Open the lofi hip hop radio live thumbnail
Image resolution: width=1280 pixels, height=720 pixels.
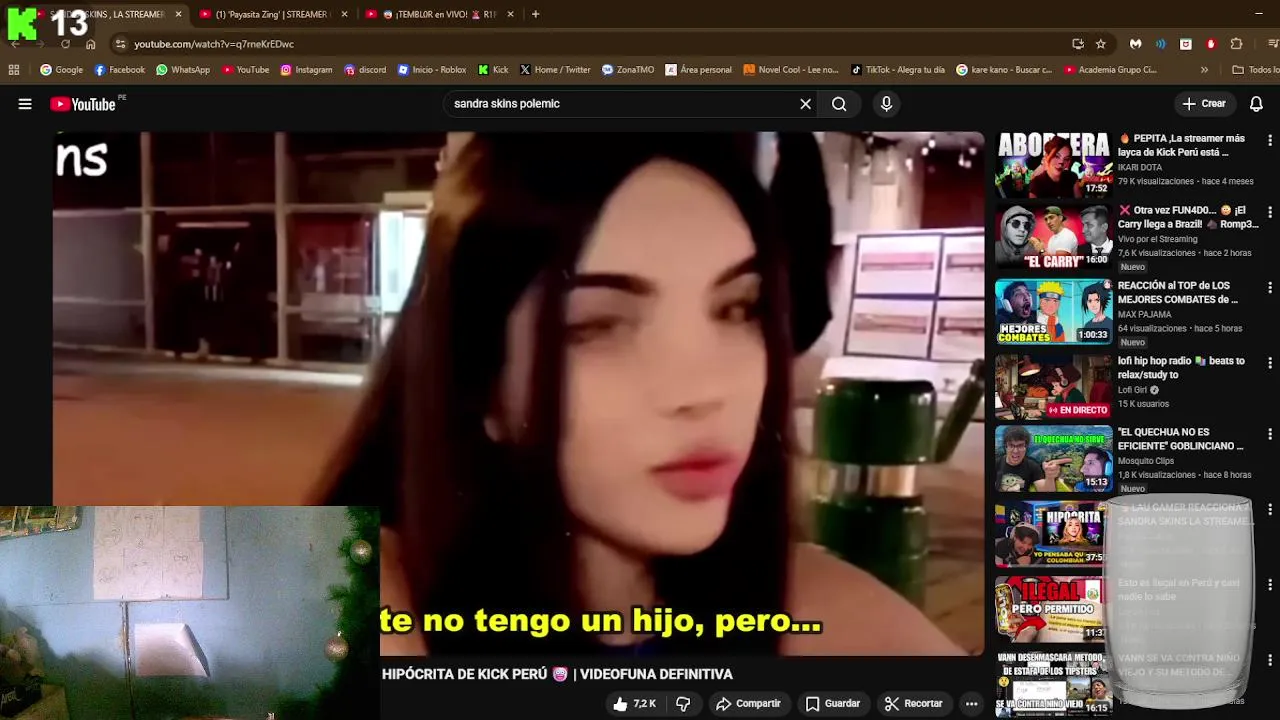pyautogui.click(x=1053, y=386)
